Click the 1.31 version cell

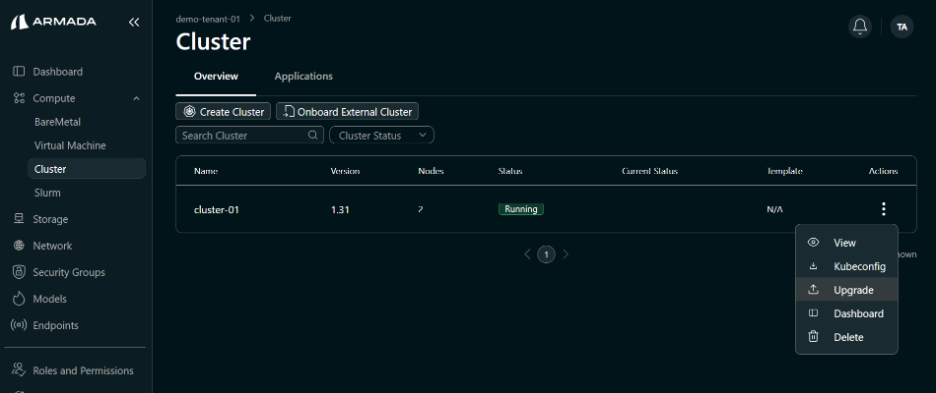coord(340,210)
